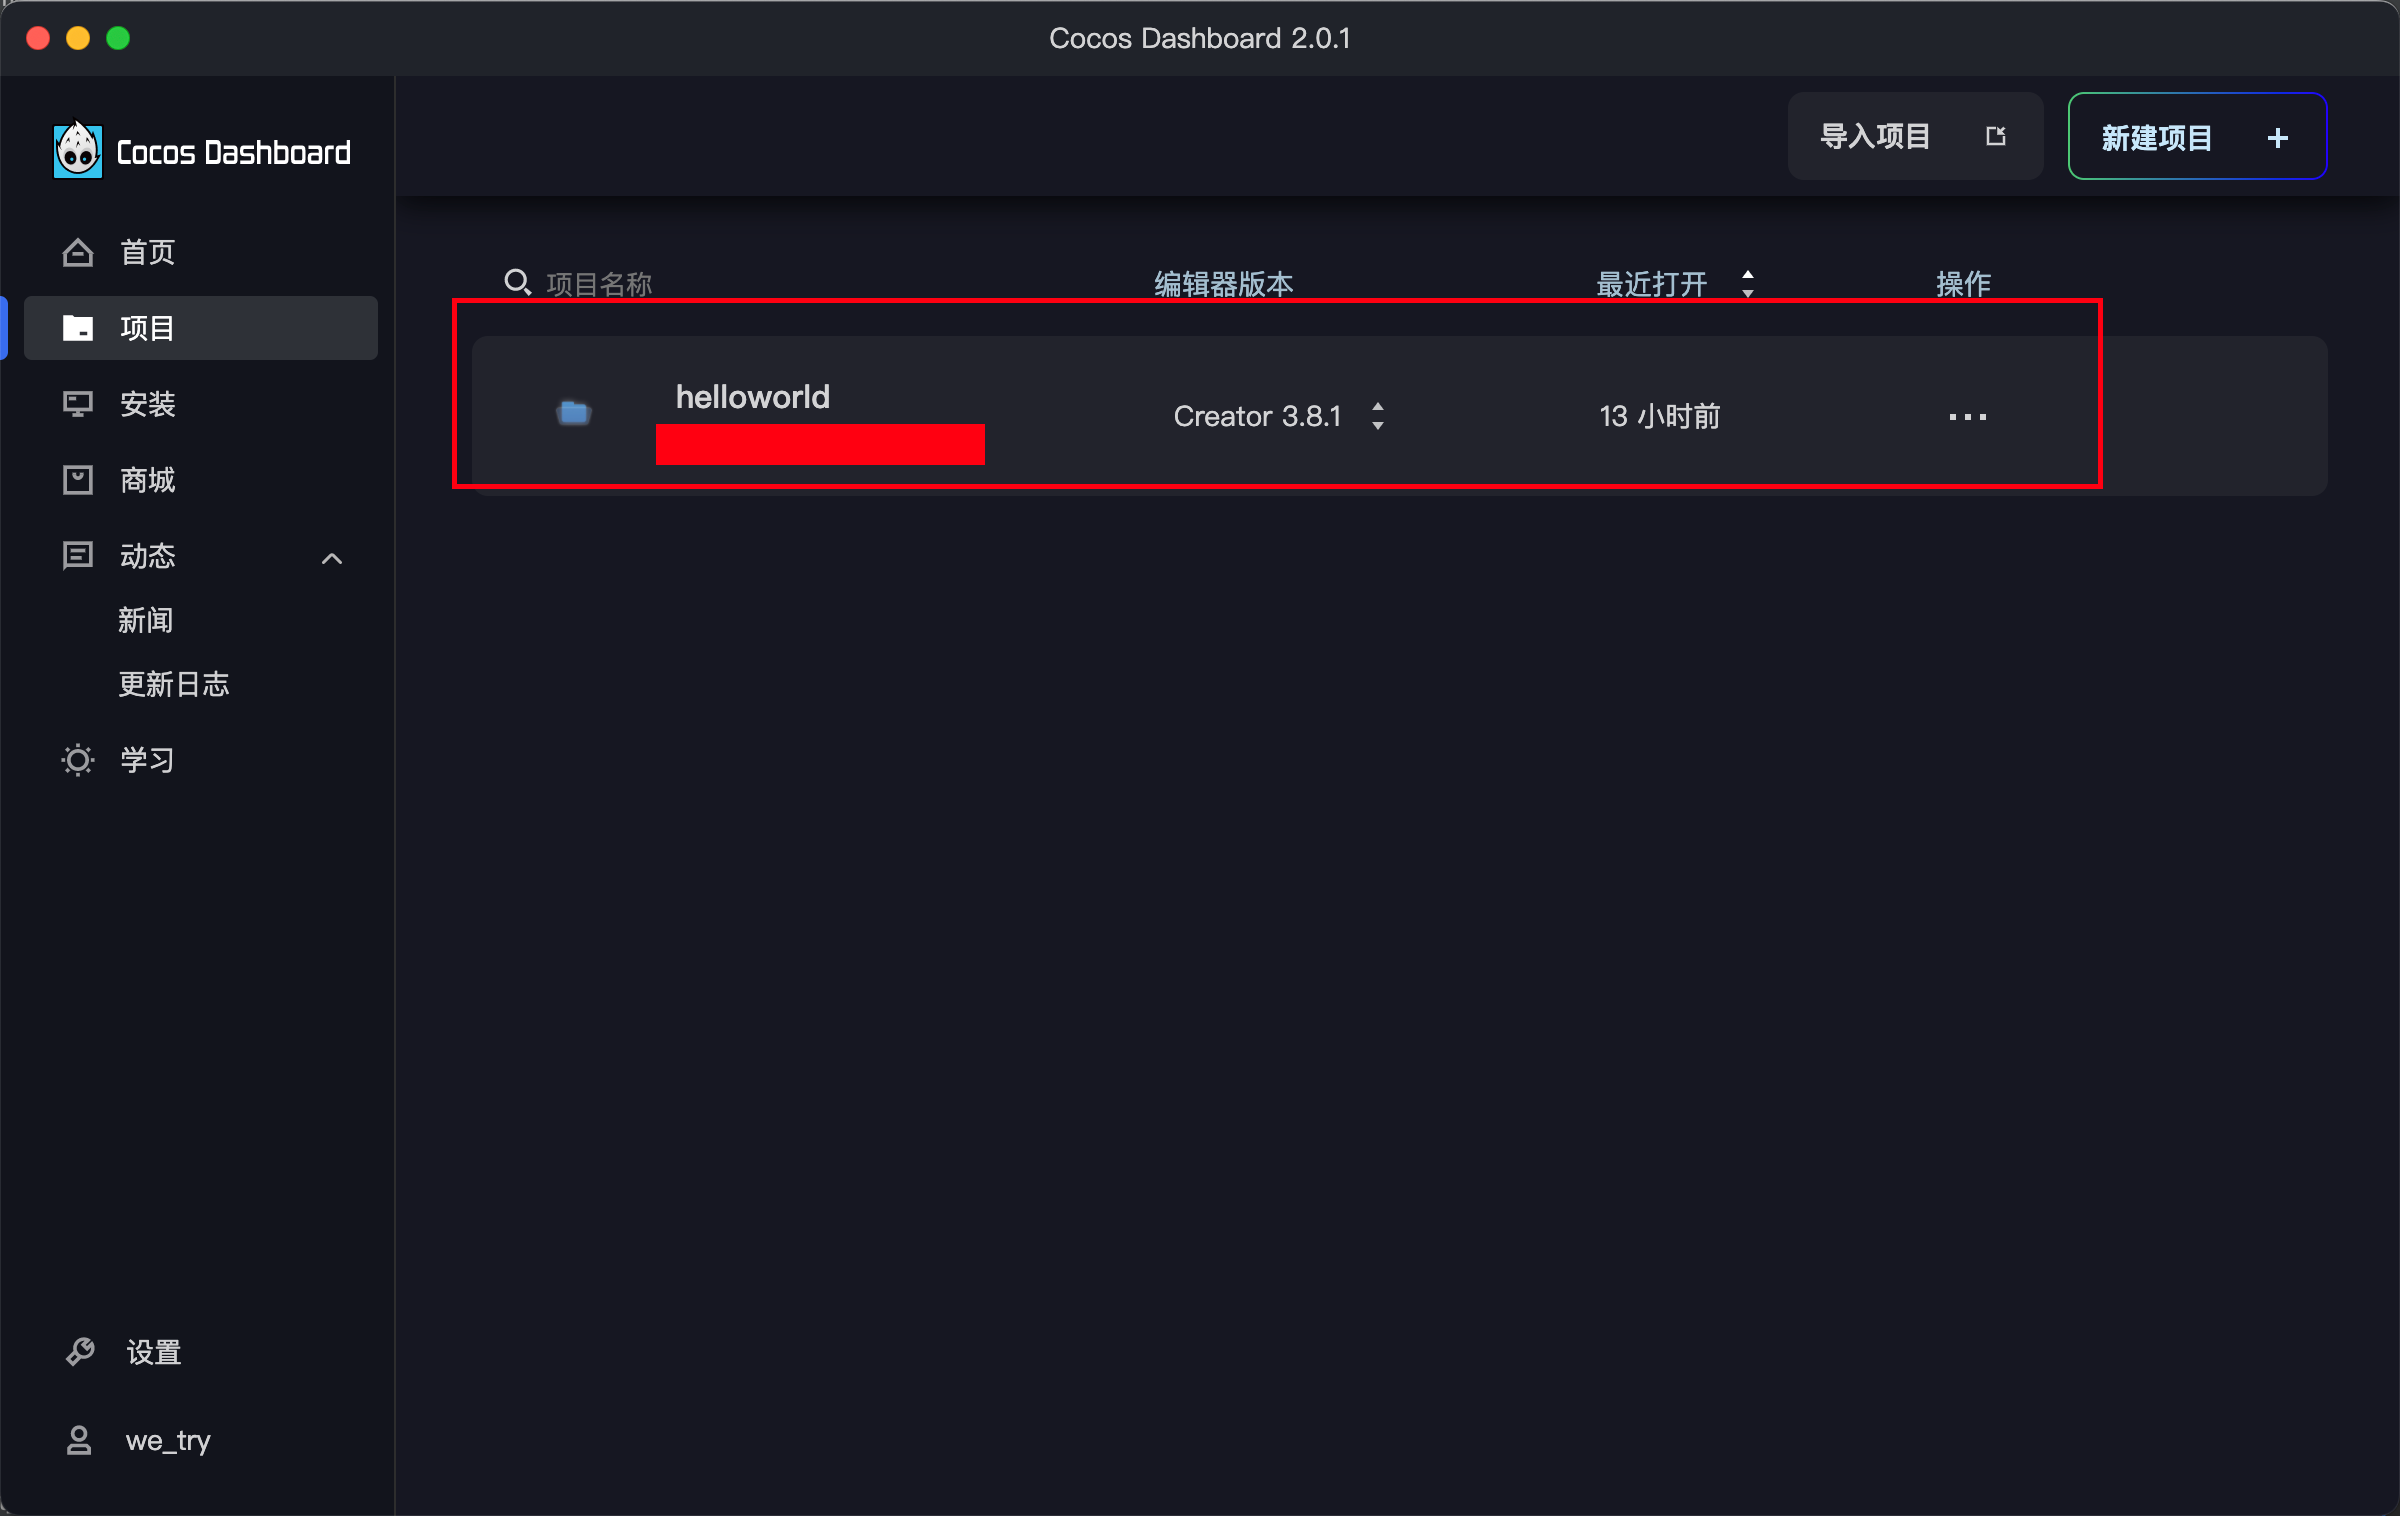Open the Creator 3.8.1 version selector for helloworld
This screenshot has width=2400, height=1516.
[x=1378, y=416]
